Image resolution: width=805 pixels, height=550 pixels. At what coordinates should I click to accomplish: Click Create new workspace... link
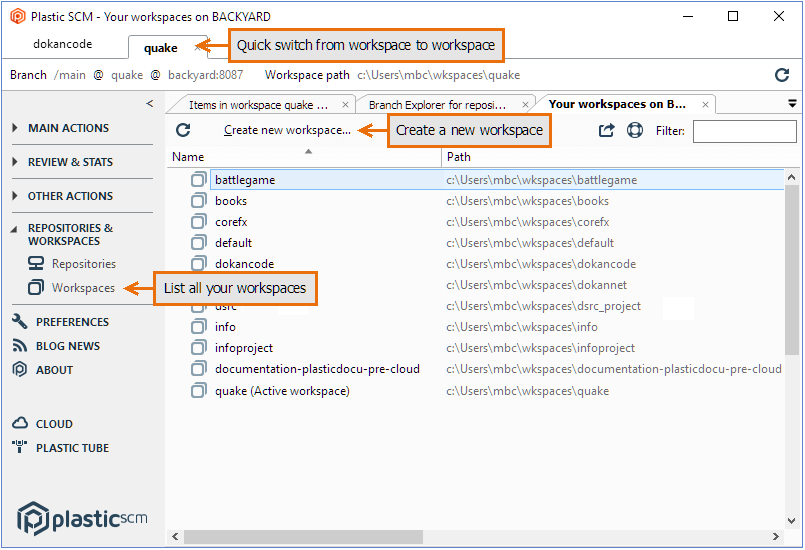click(x=288, y=130)
